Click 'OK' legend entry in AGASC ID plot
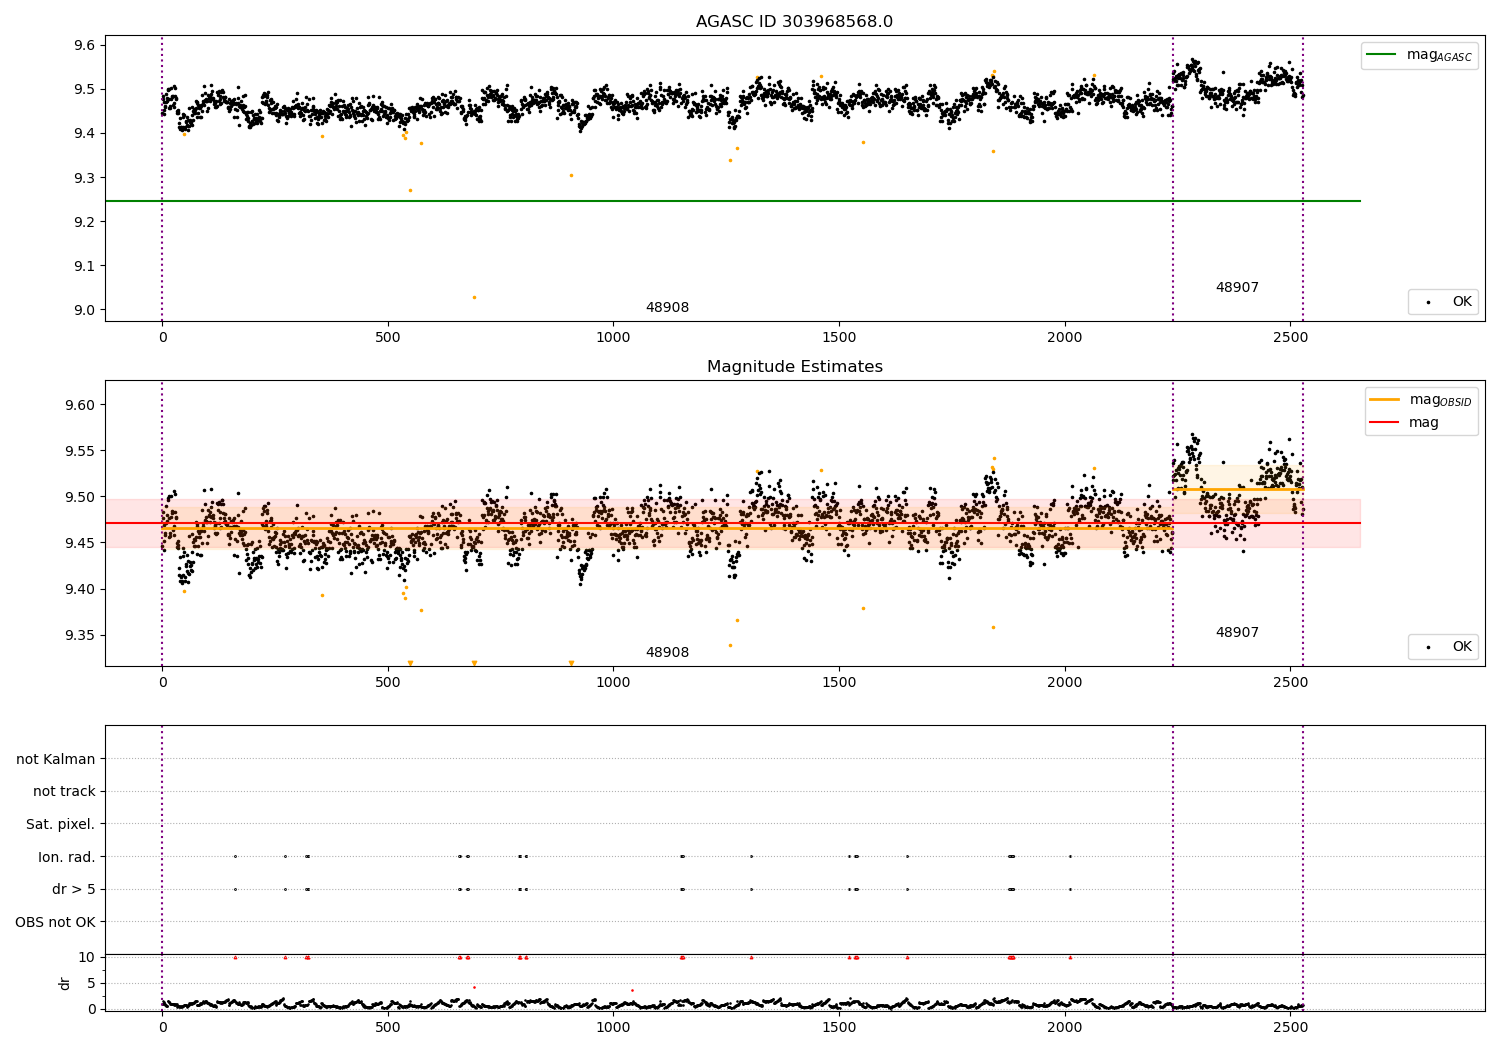This screenshot has height=1050, width=1500. click(1462, 301)
